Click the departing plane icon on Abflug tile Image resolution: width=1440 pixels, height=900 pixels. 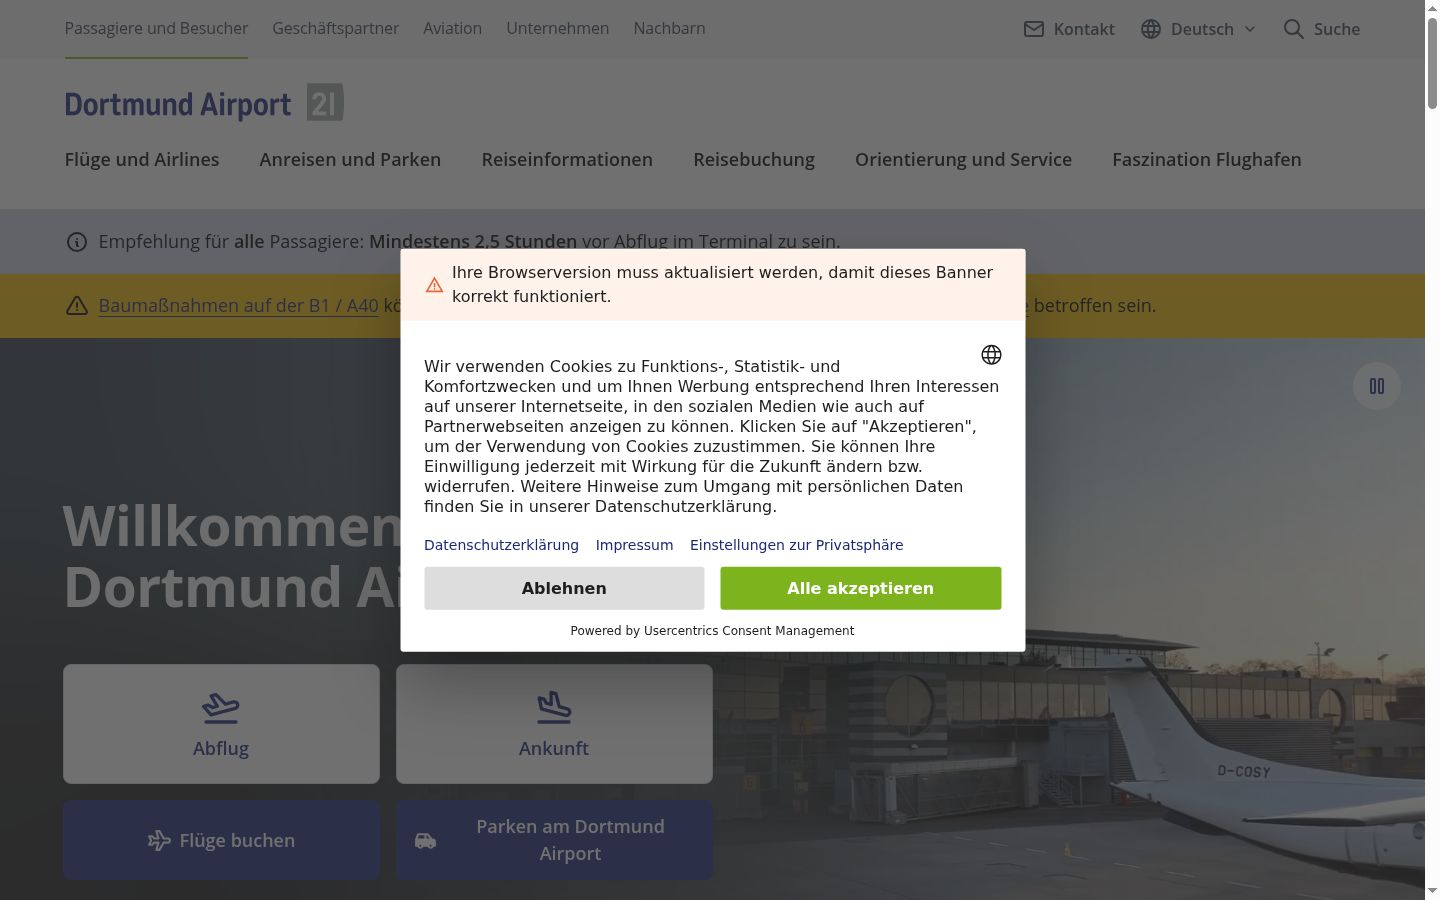click(x=221, y=708)
